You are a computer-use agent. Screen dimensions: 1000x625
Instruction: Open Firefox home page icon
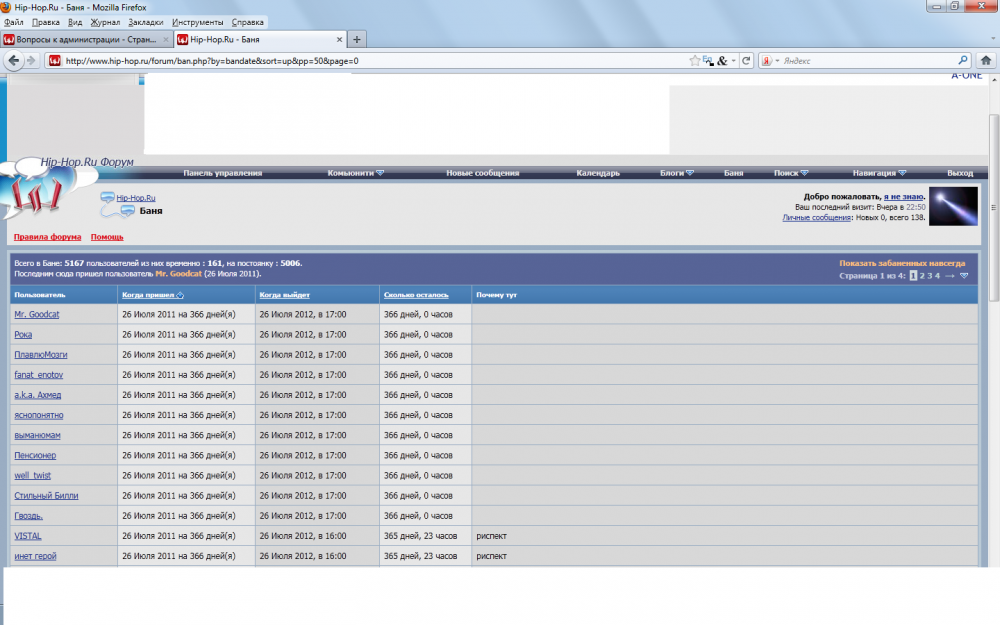click(x=985, y=61)
